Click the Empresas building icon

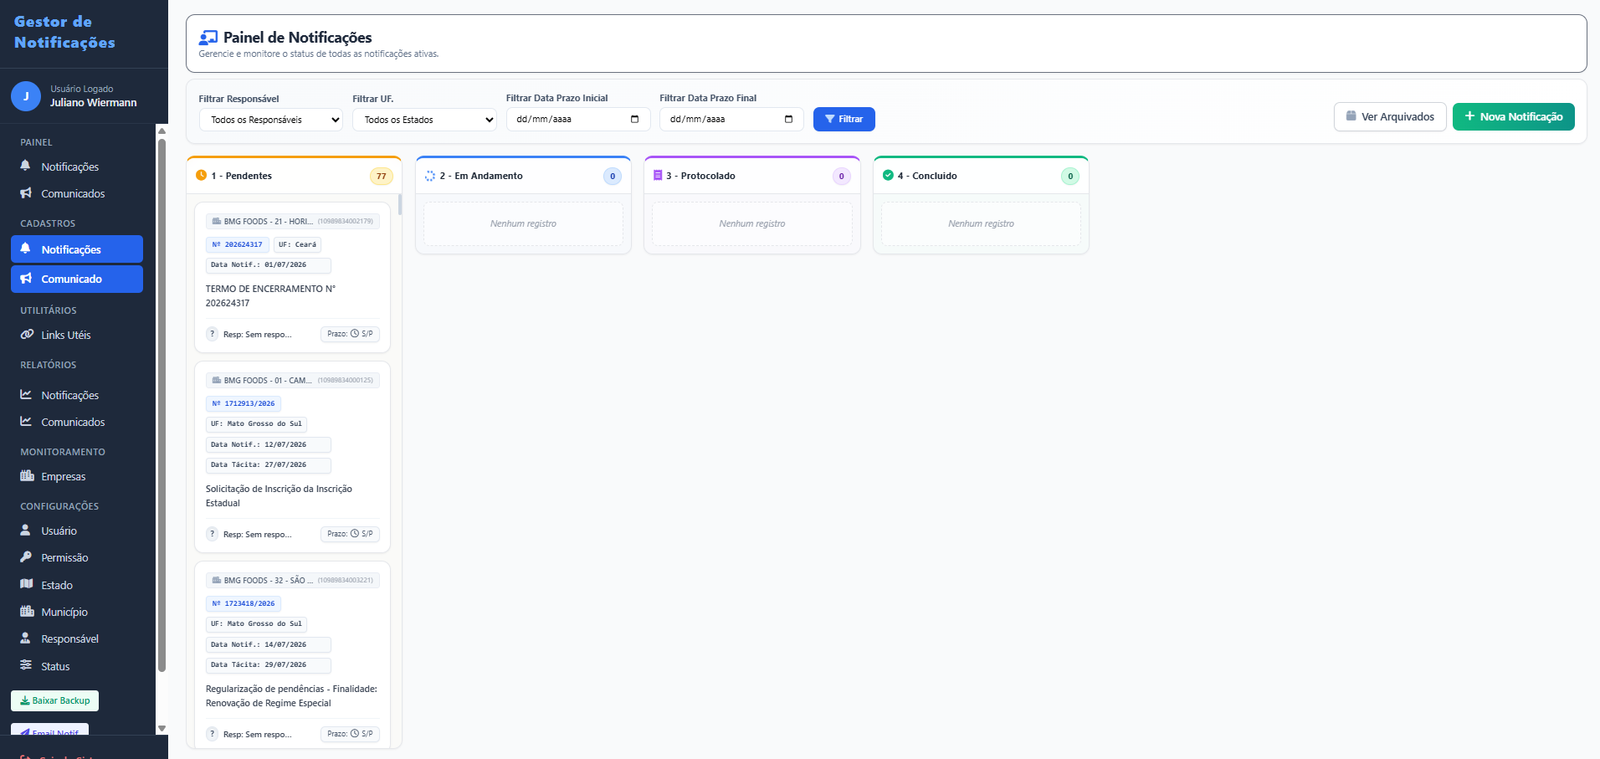tap(27, 476)
